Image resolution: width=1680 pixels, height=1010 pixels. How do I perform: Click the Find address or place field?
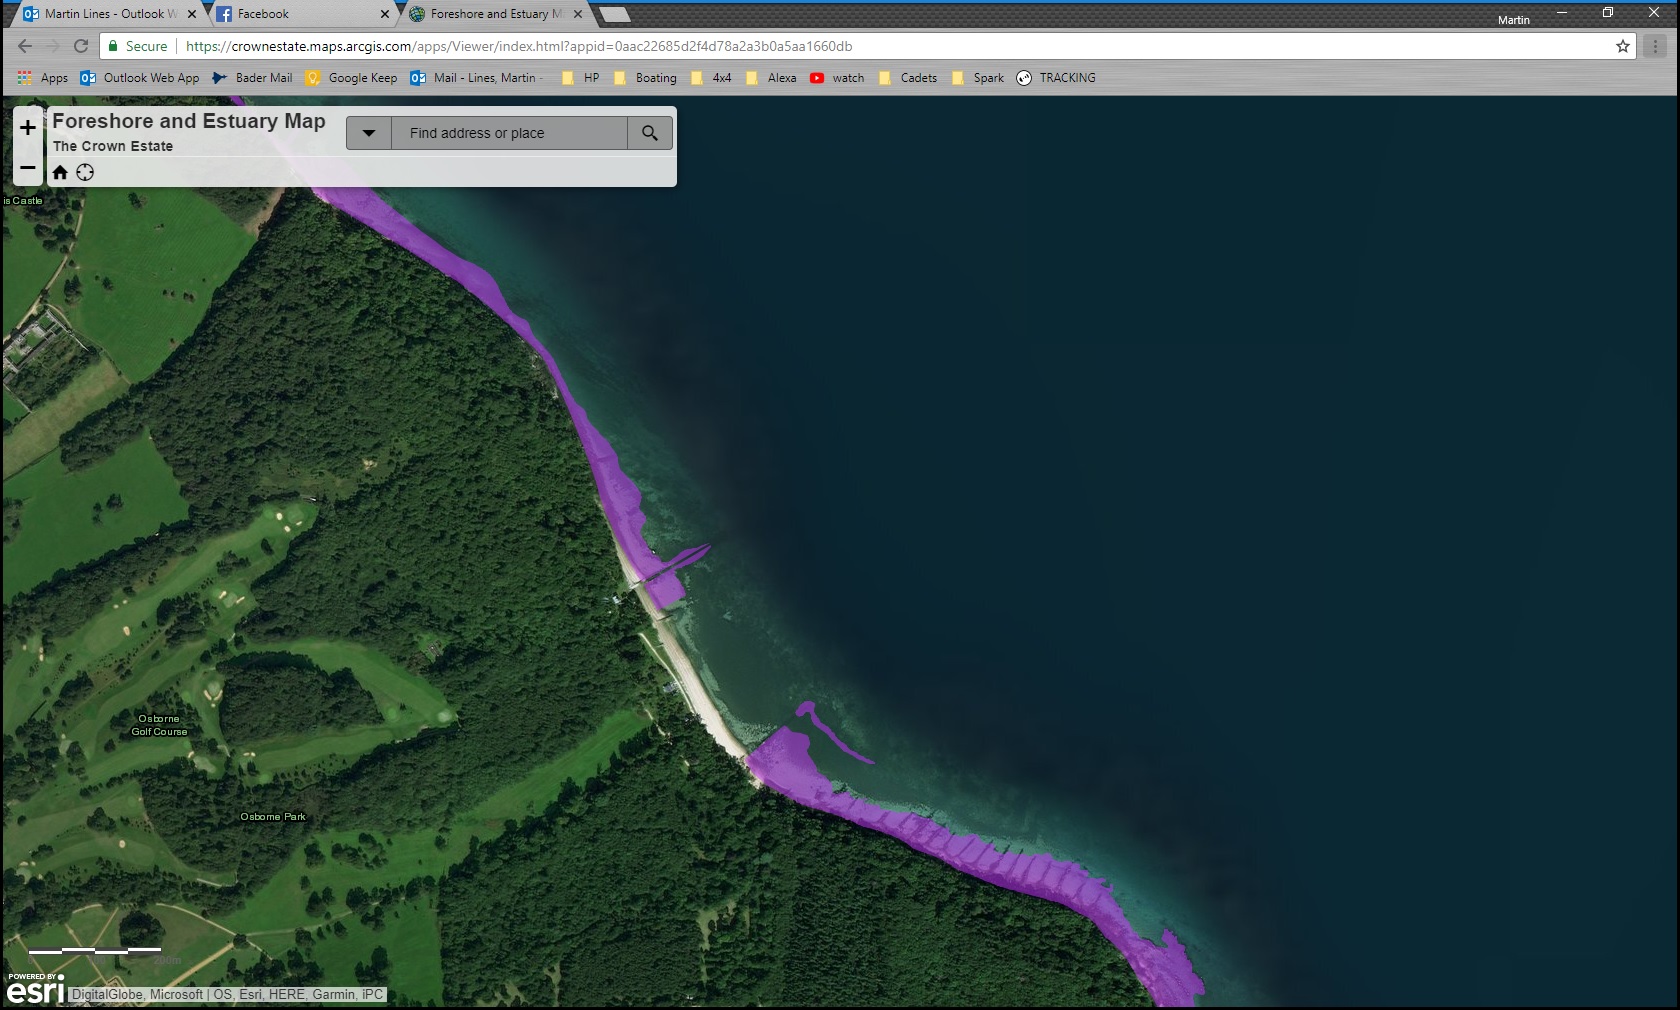pos(508,133)
